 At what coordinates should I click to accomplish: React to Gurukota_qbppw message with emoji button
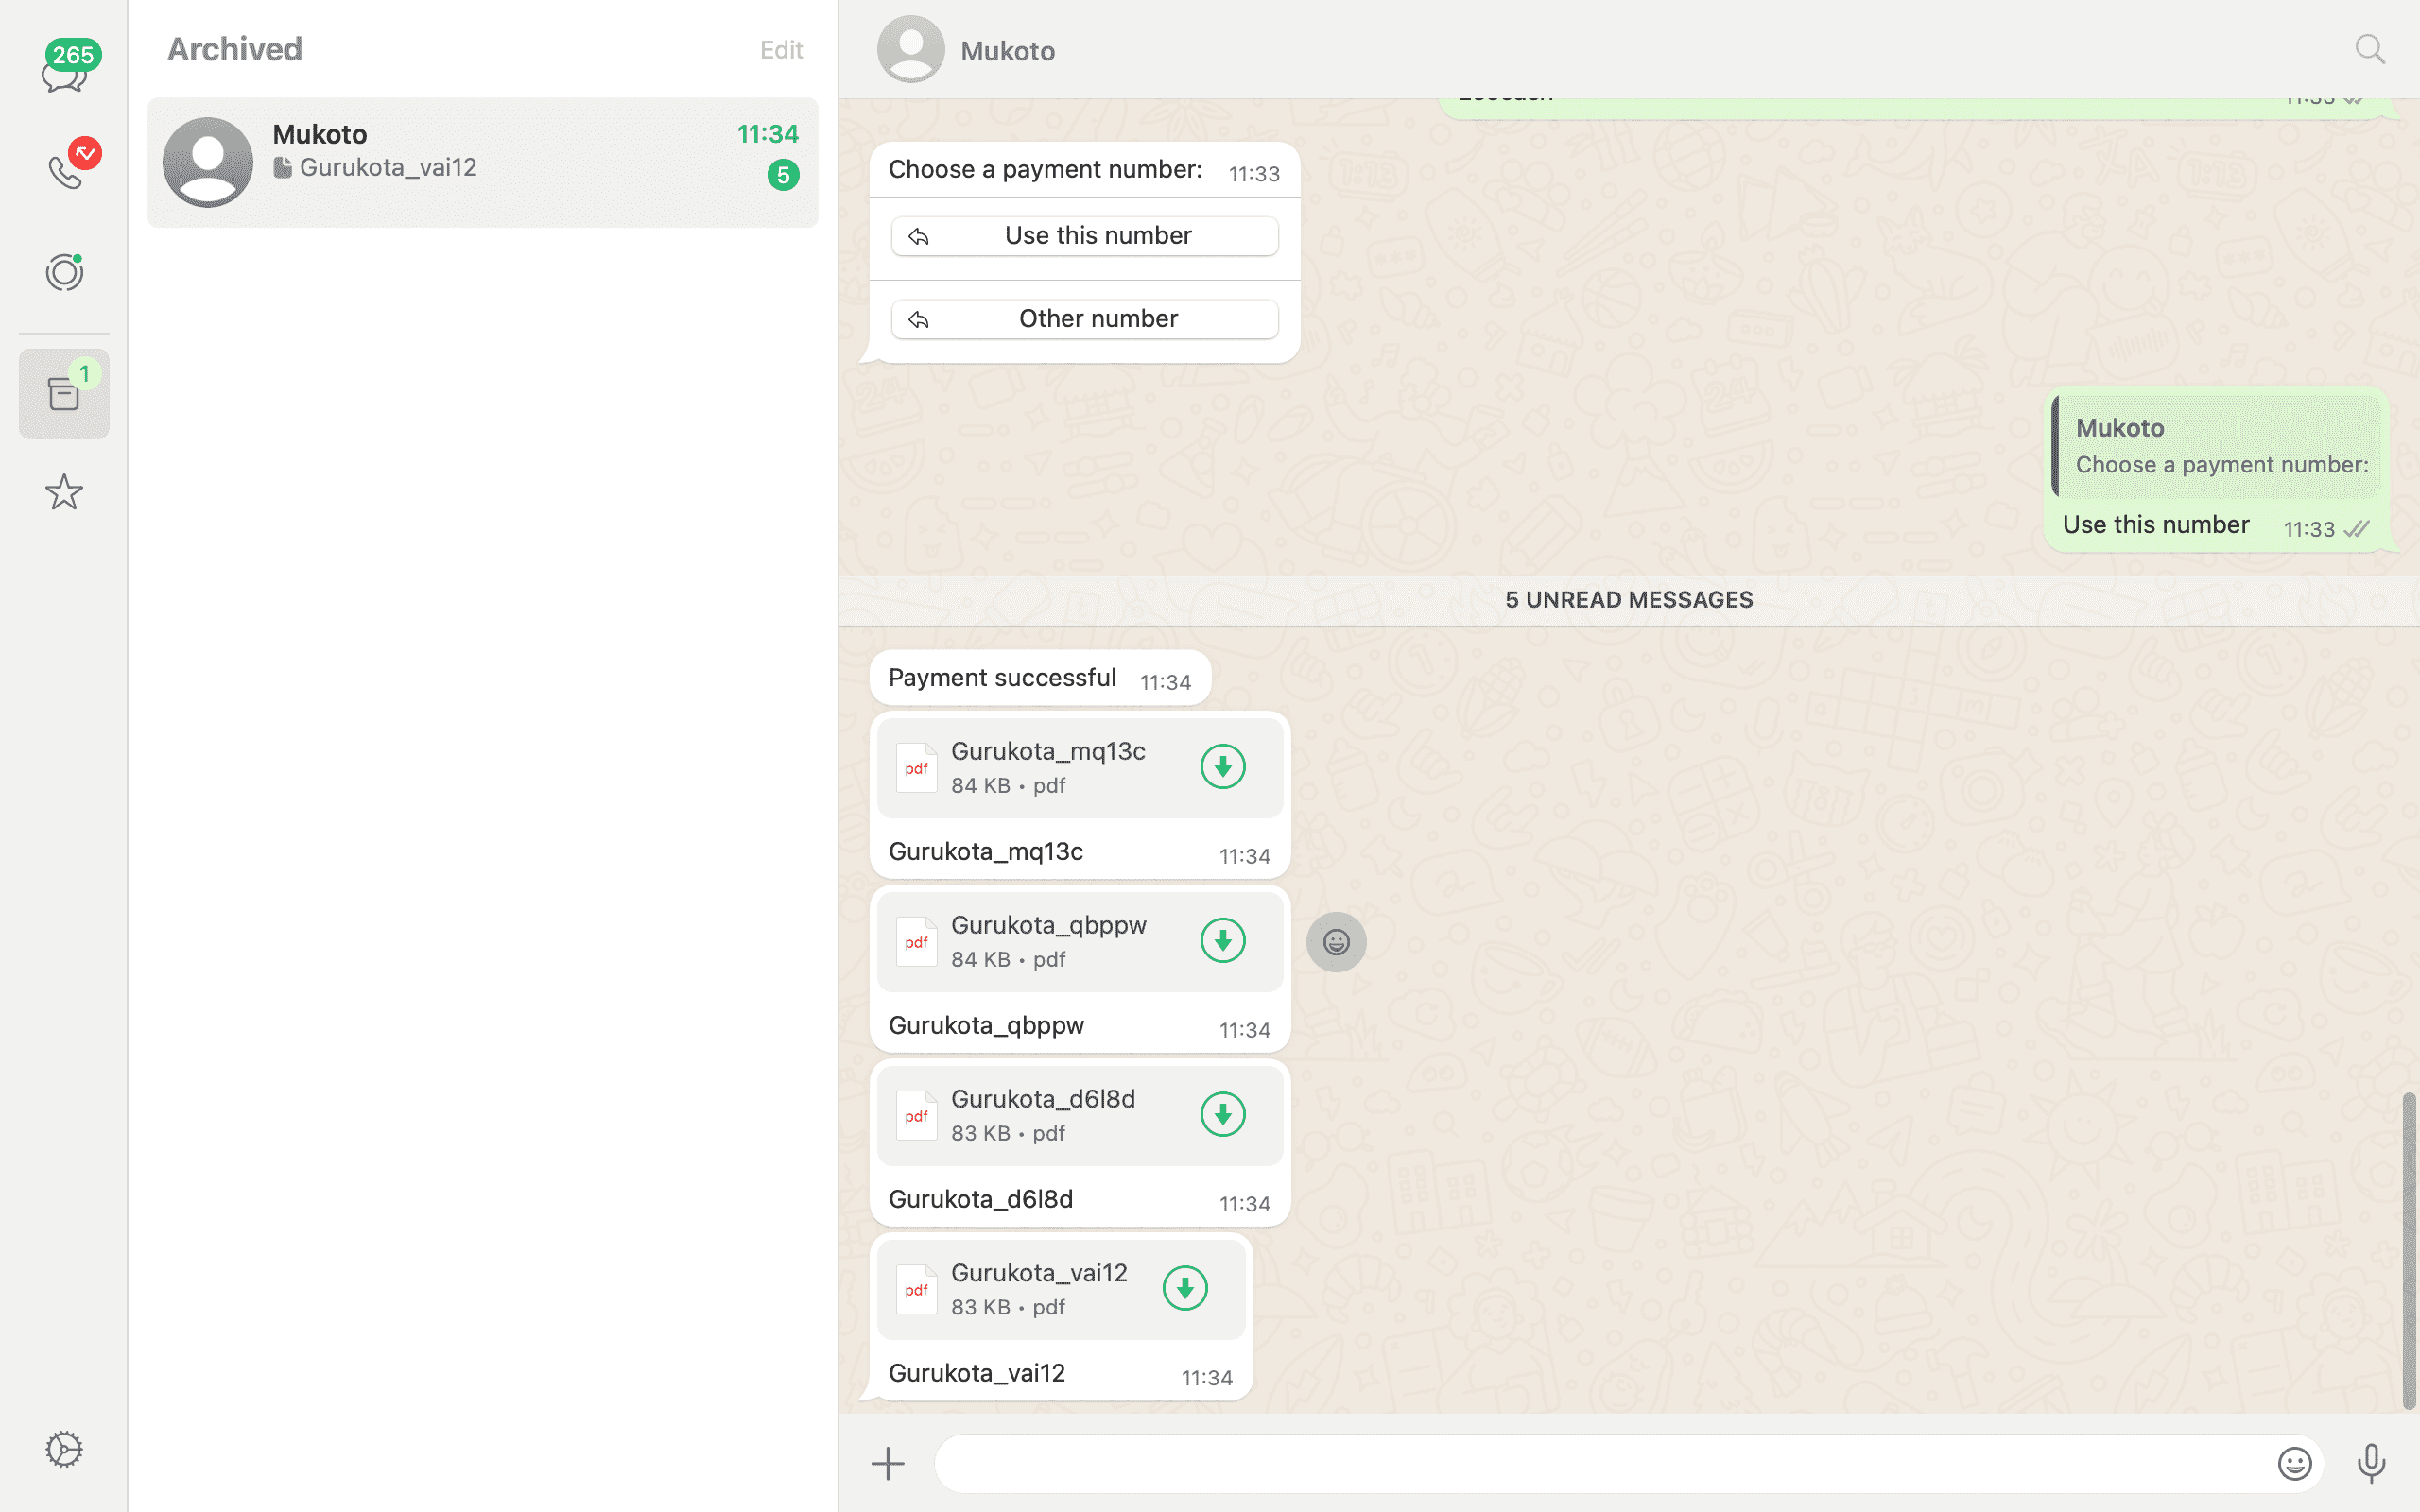click(x=1336, y=942)
